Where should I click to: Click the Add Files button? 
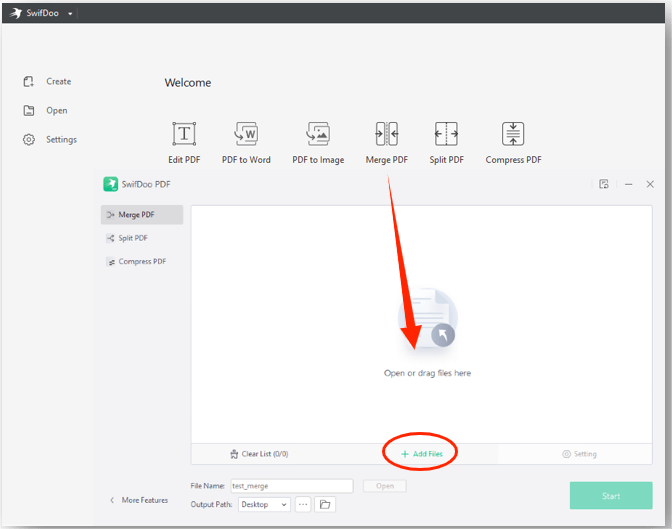point(422,454)
